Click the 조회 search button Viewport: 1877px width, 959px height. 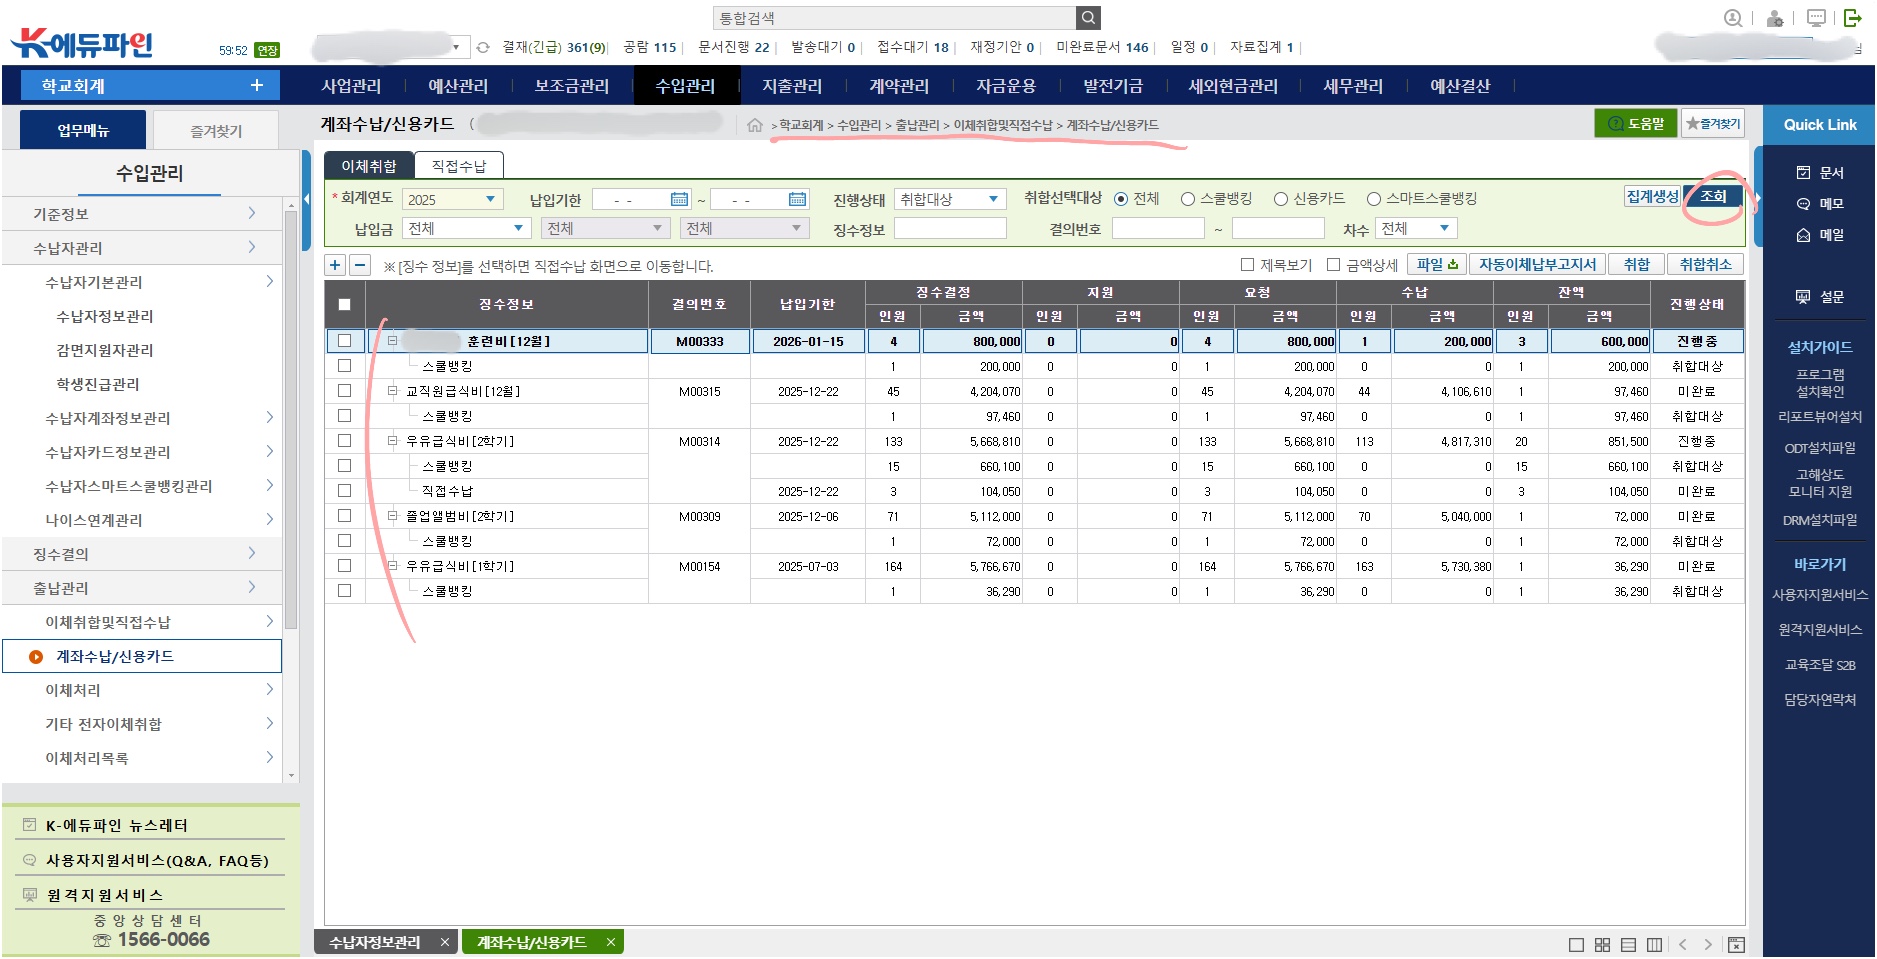pos(1713,196)
